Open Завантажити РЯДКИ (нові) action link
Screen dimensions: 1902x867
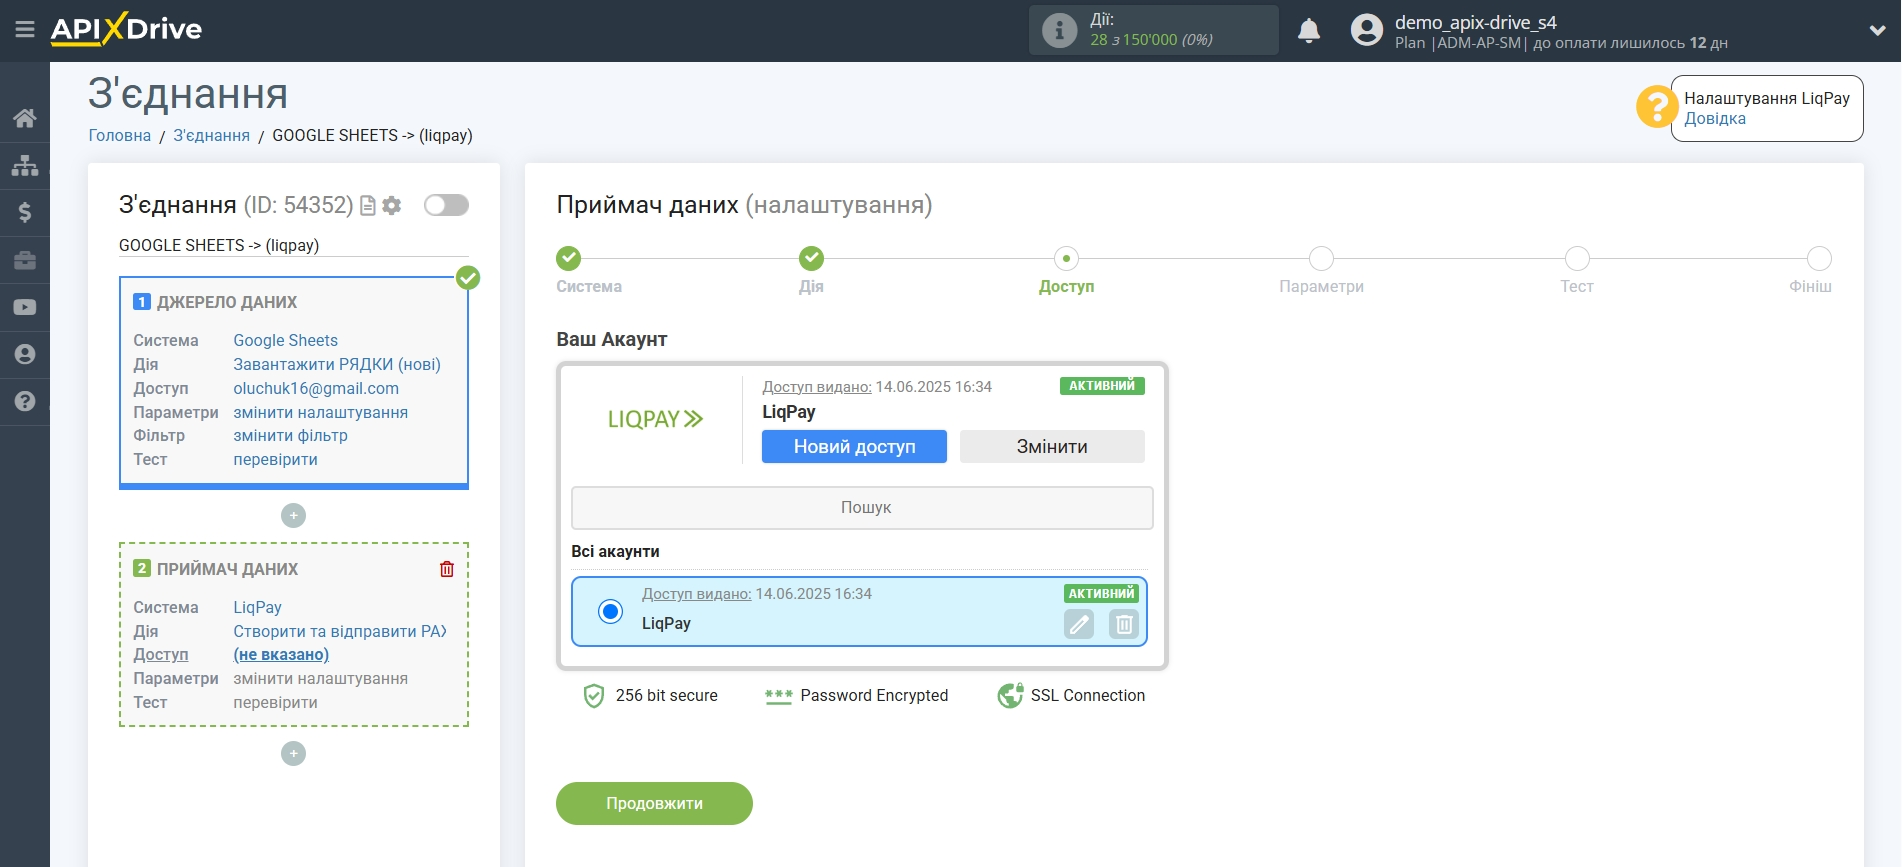(x=337, y=364)
